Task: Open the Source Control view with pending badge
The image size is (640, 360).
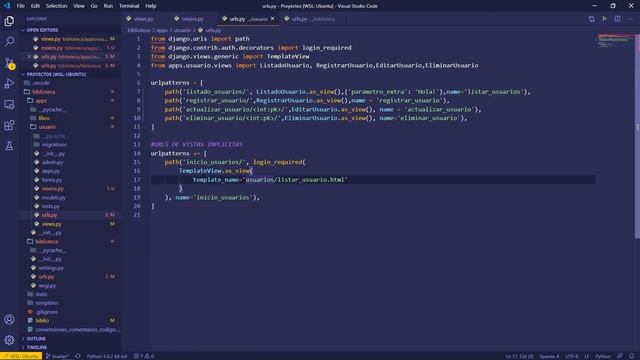Action: pos(9,63)
